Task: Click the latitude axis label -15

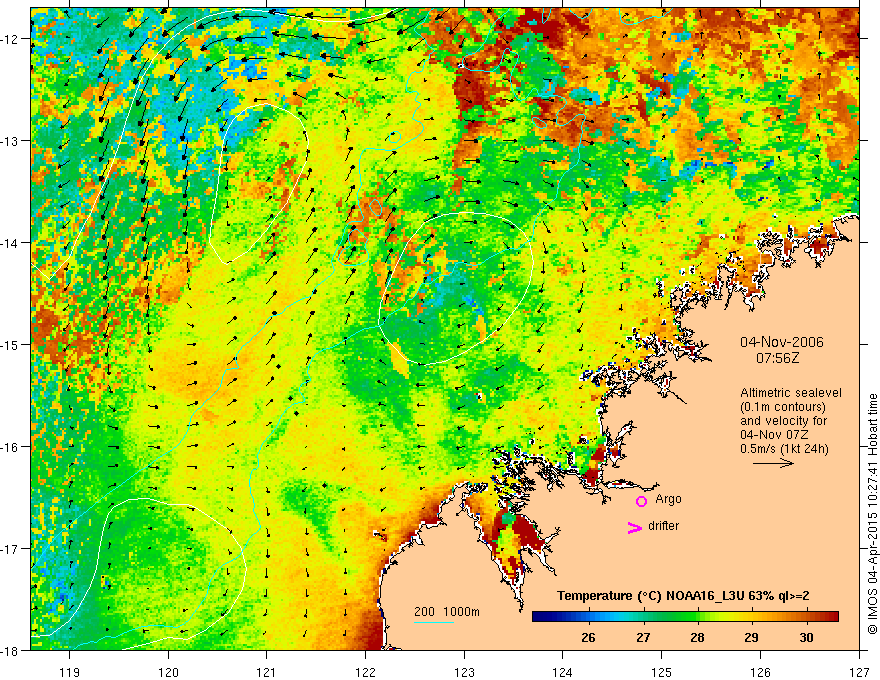Action: [11, 344]
